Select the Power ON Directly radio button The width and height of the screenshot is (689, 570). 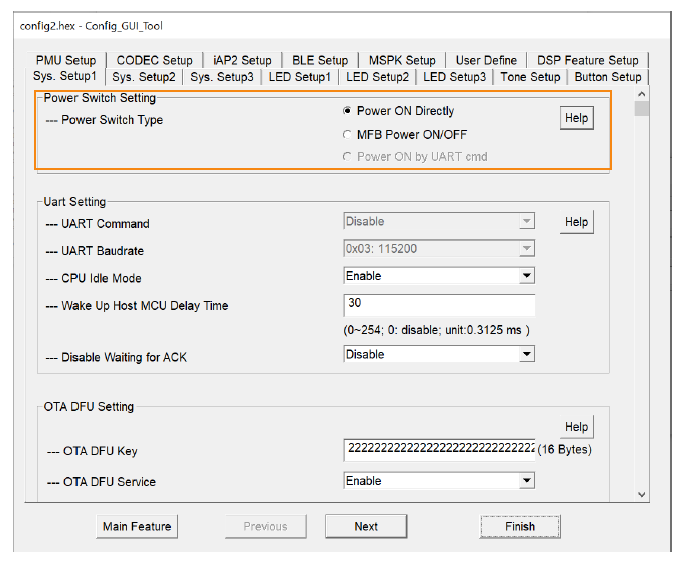(x=348, y=111)
